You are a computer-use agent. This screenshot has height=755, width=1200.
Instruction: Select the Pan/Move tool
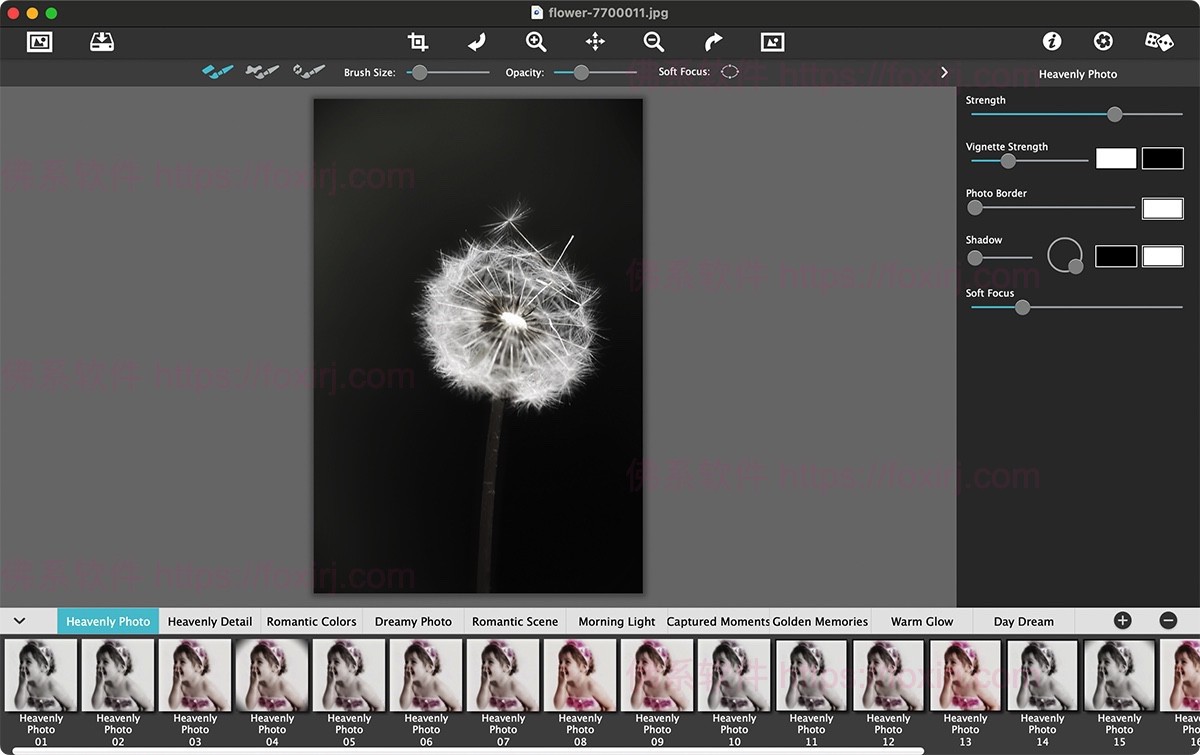(x=594, y=42)
